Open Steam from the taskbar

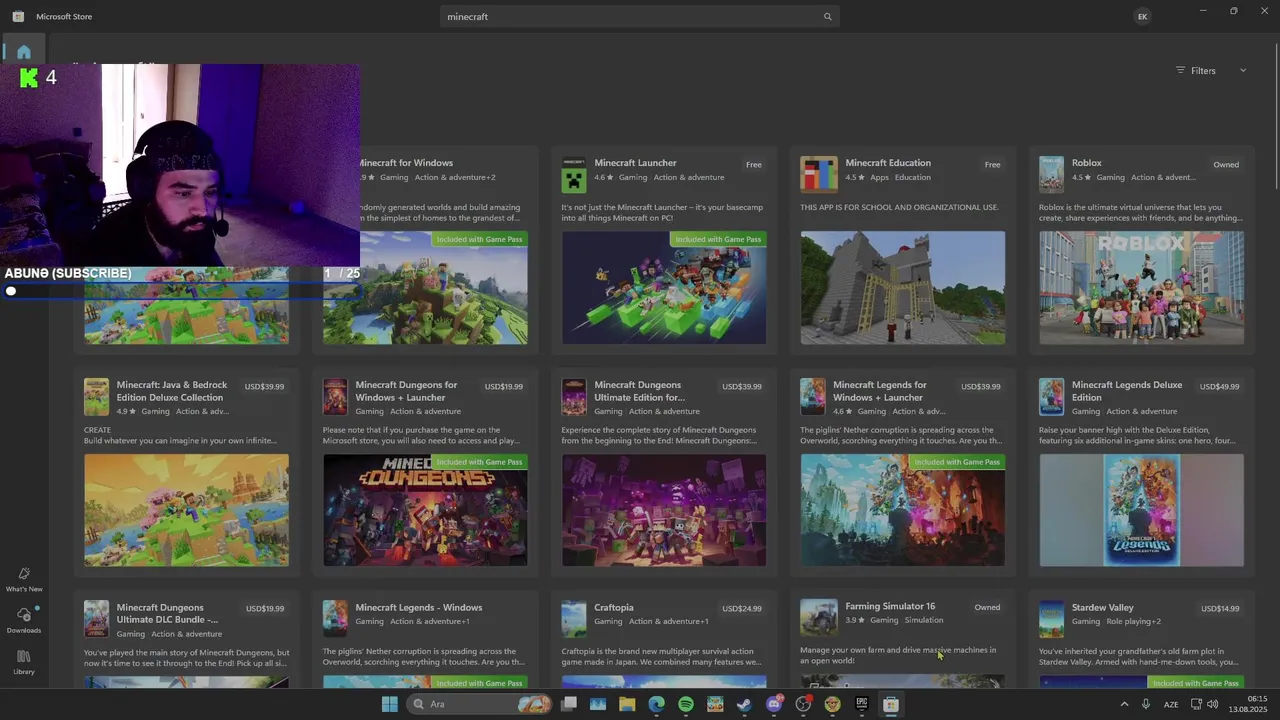click(x=744, y=704)
